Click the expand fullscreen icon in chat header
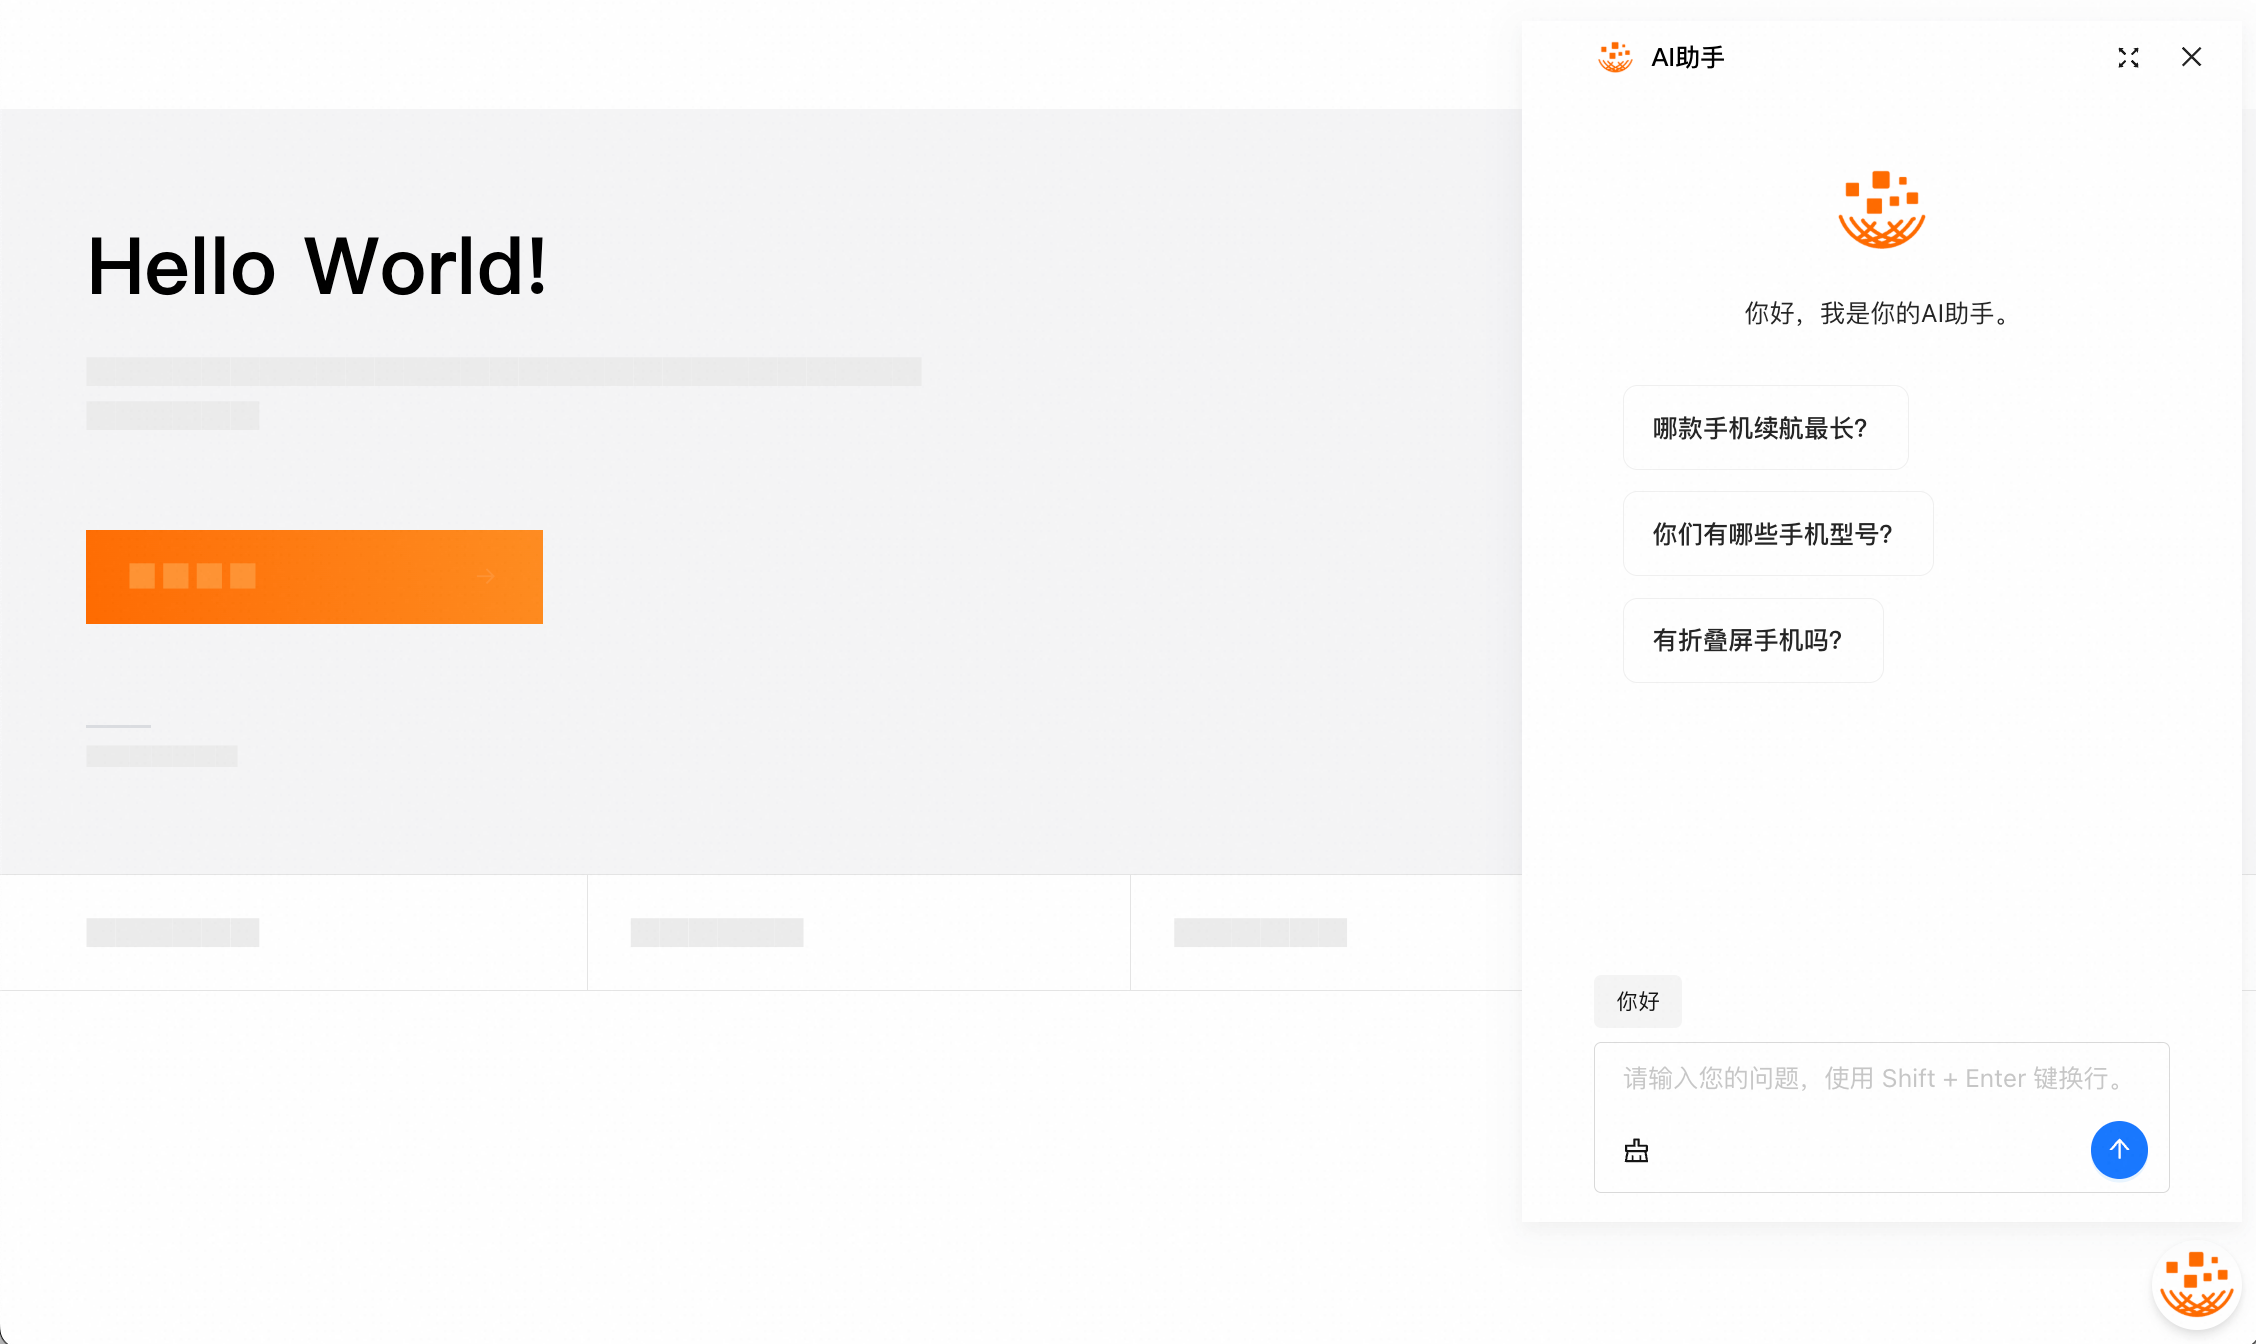2256x1344 pixels. point(2128,58)
